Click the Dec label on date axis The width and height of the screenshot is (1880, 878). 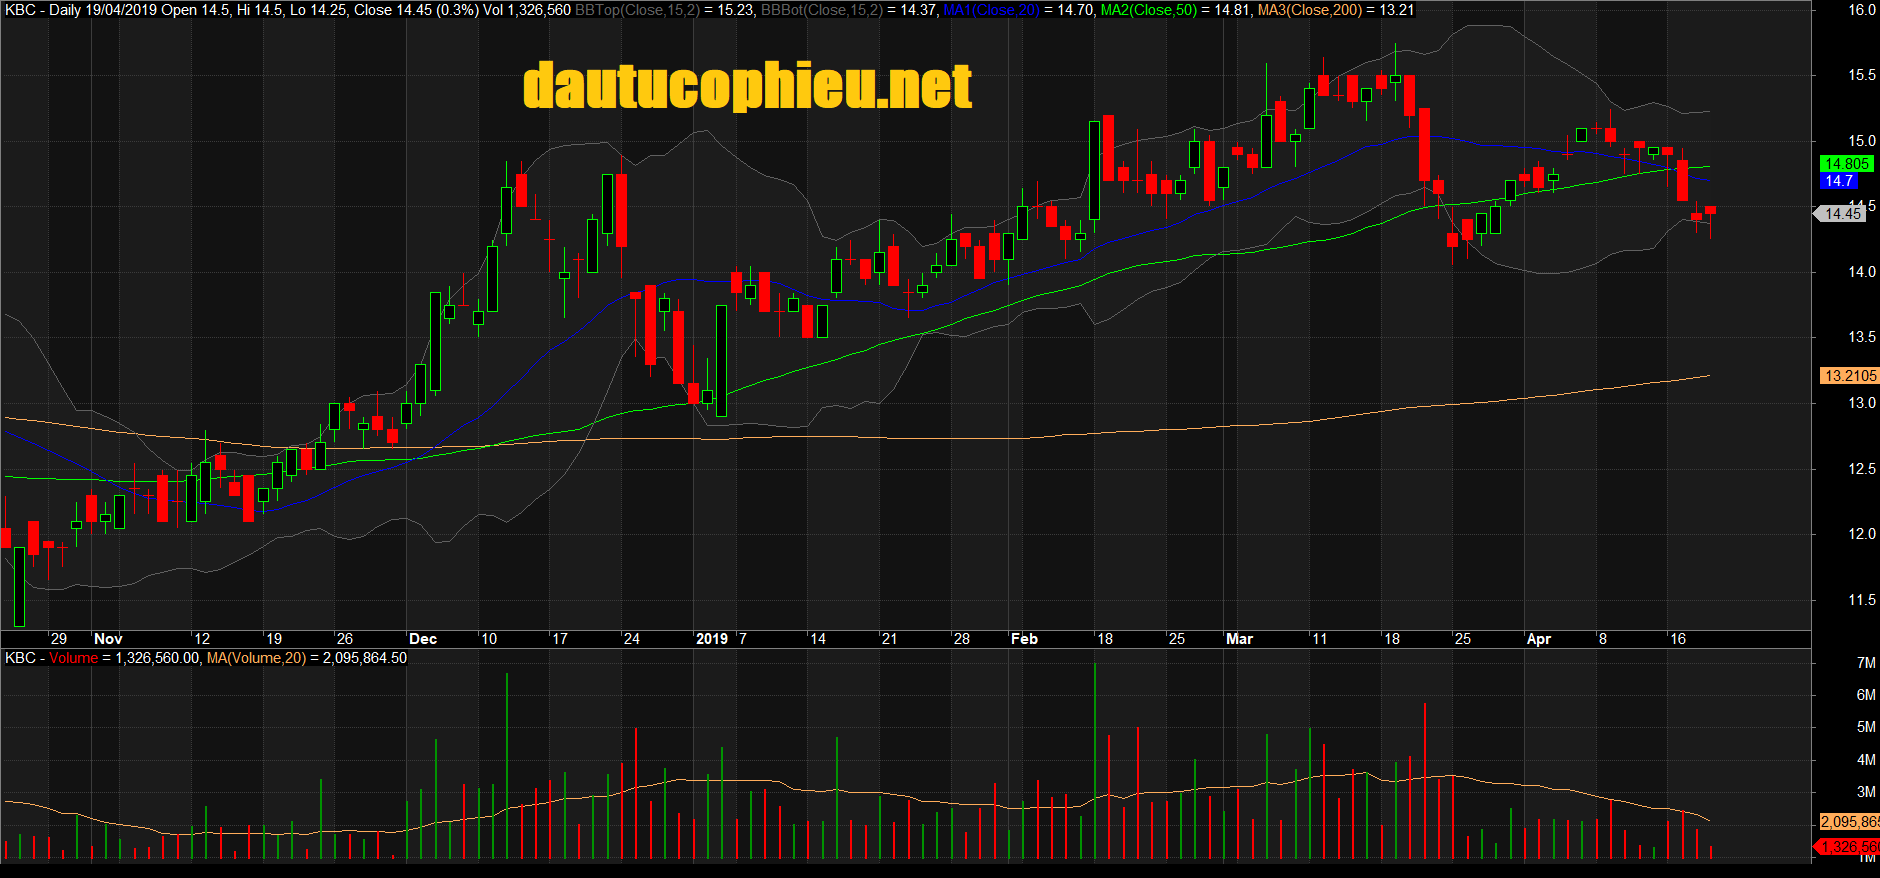click(423, 639)
